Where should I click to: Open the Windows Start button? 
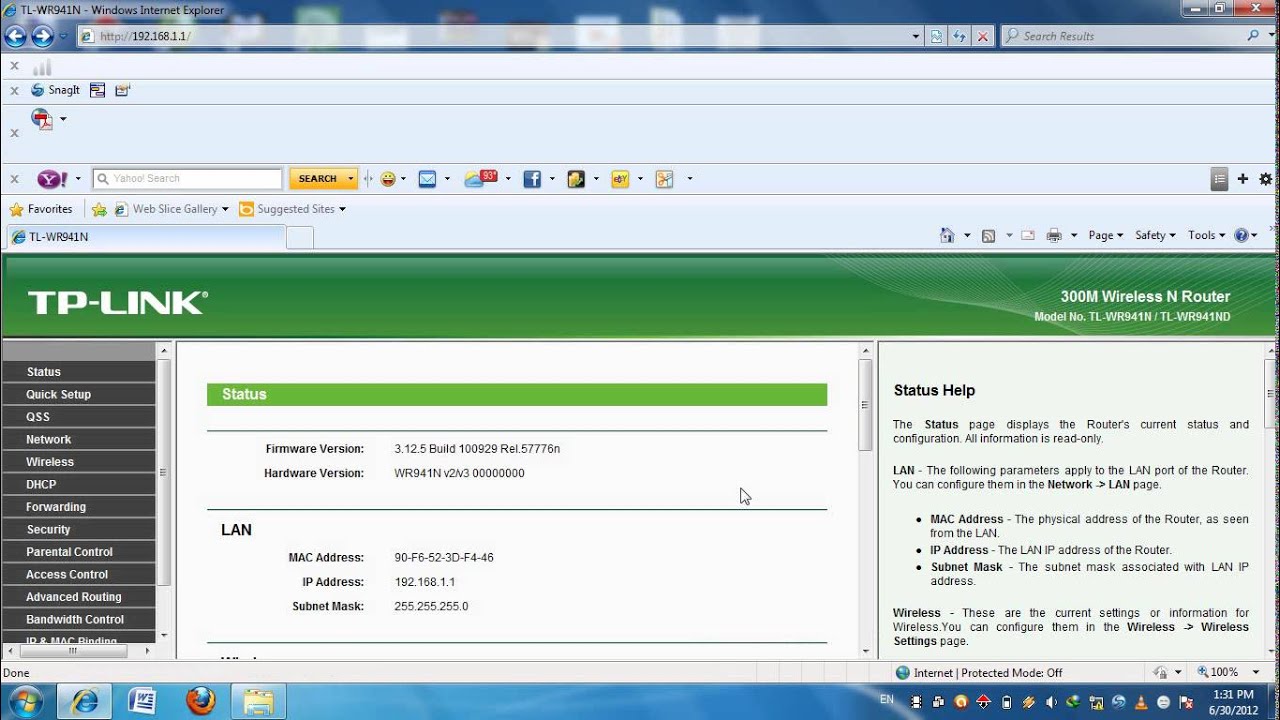[24, 700]
